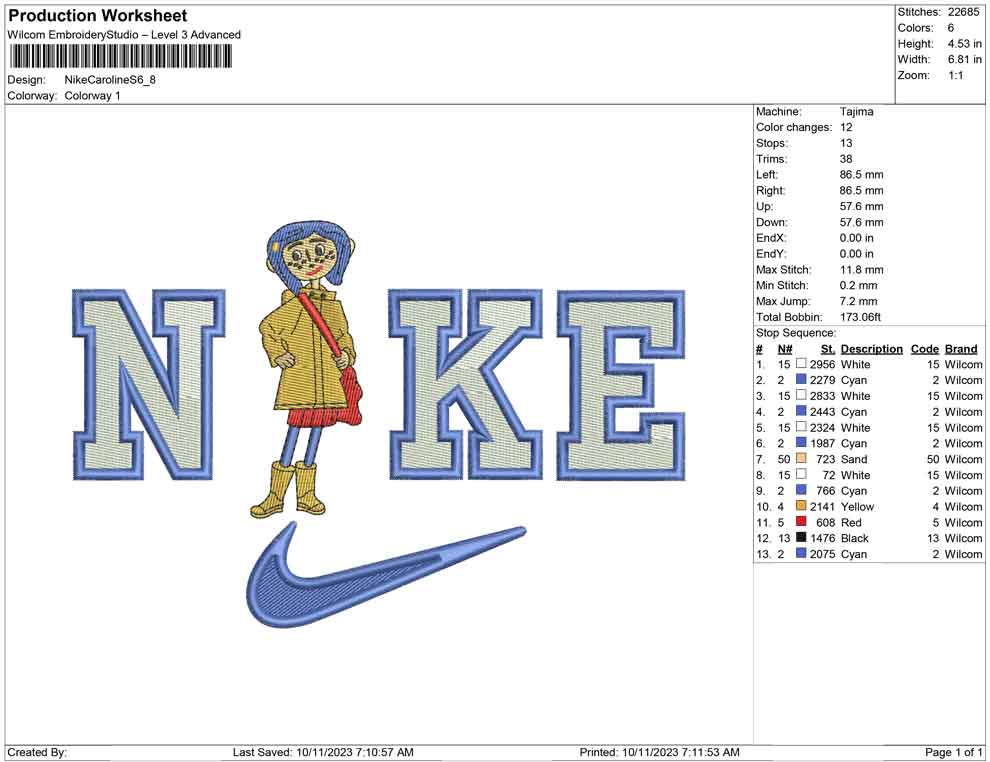Click the Code column header
The height and width of the screenshot is (762, 990).
pos(924,349)
